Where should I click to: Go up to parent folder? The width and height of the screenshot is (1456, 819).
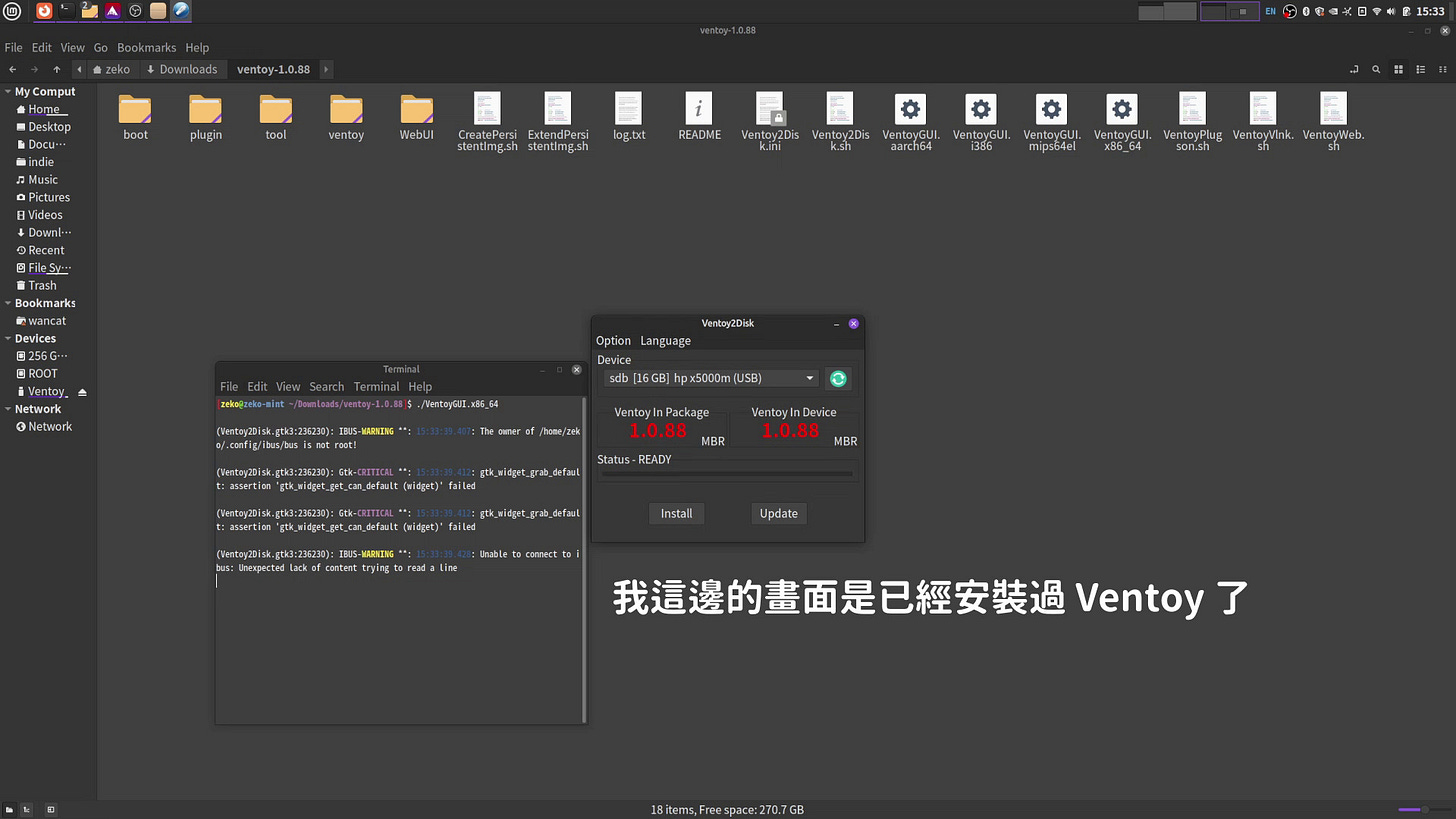(x=57, y=69)
